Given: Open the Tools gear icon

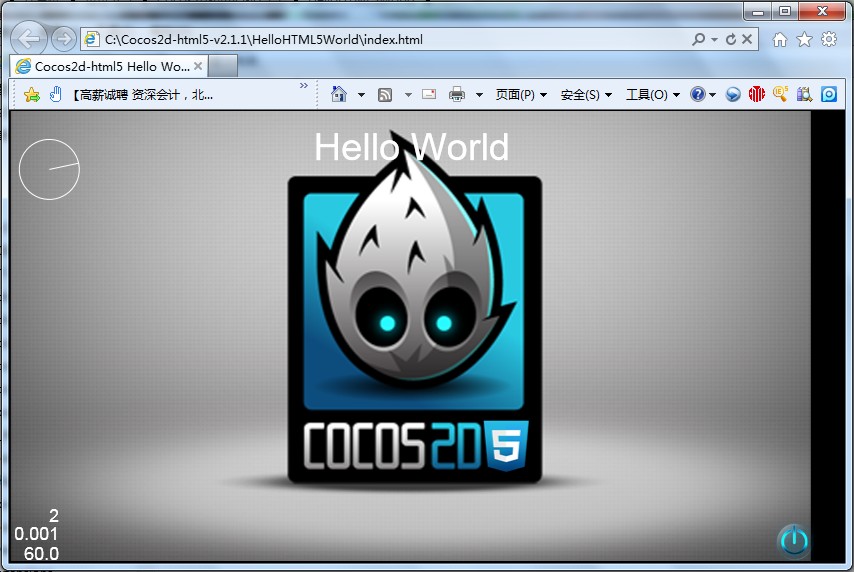Looking at the screenshot, I should click(829, 39).
